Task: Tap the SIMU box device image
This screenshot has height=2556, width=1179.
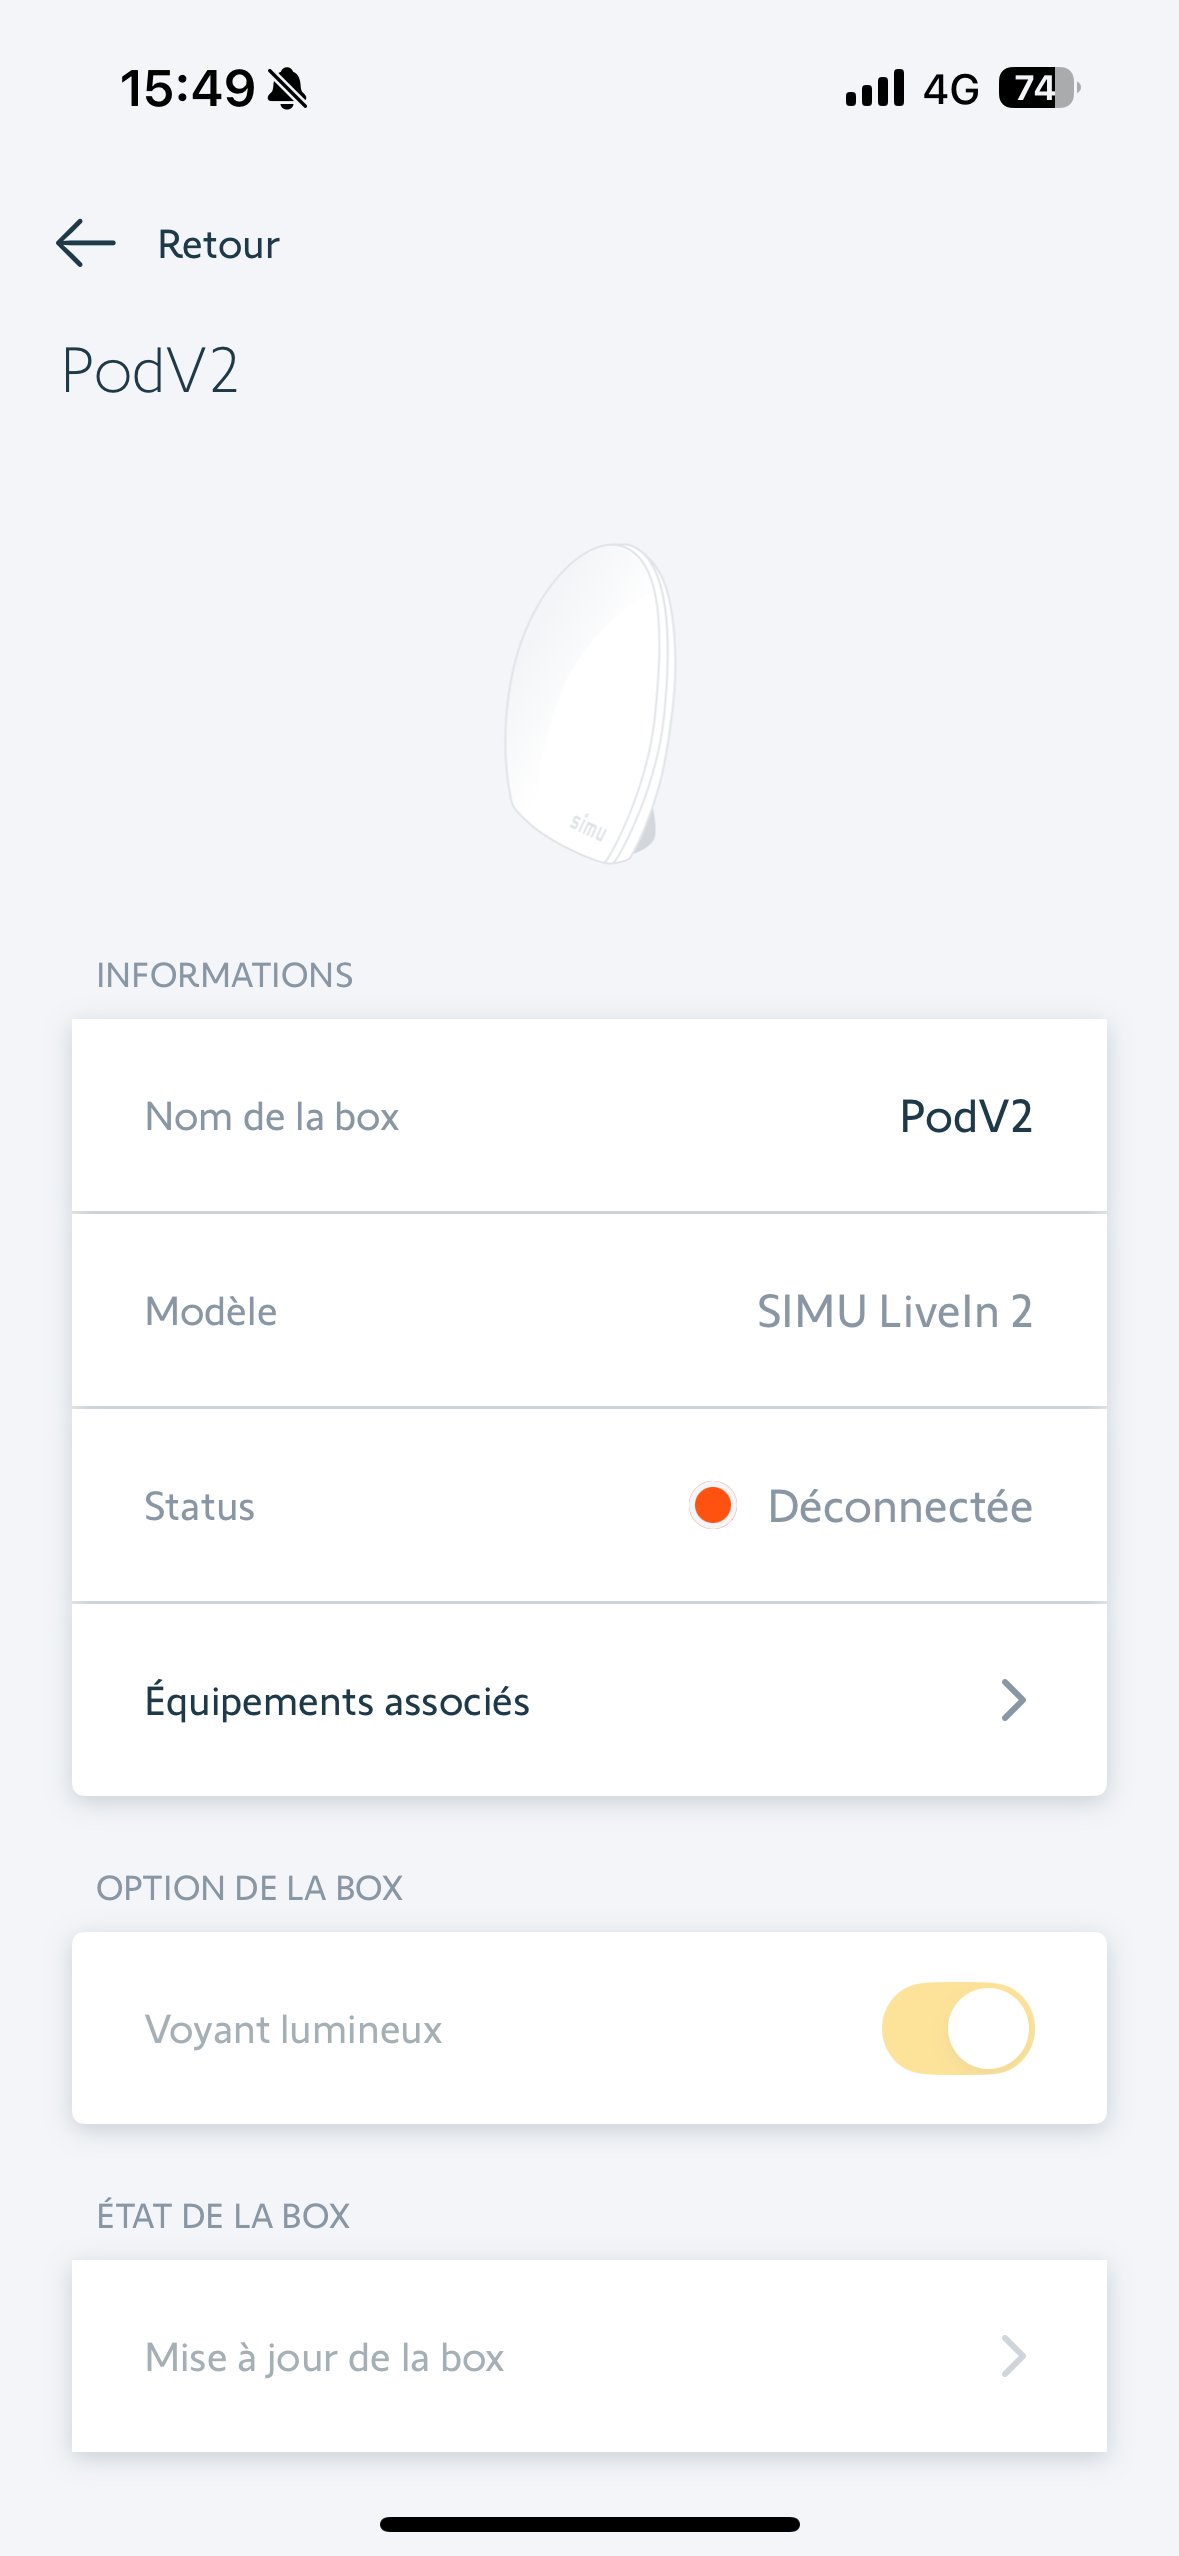Action: click(590, 703)
